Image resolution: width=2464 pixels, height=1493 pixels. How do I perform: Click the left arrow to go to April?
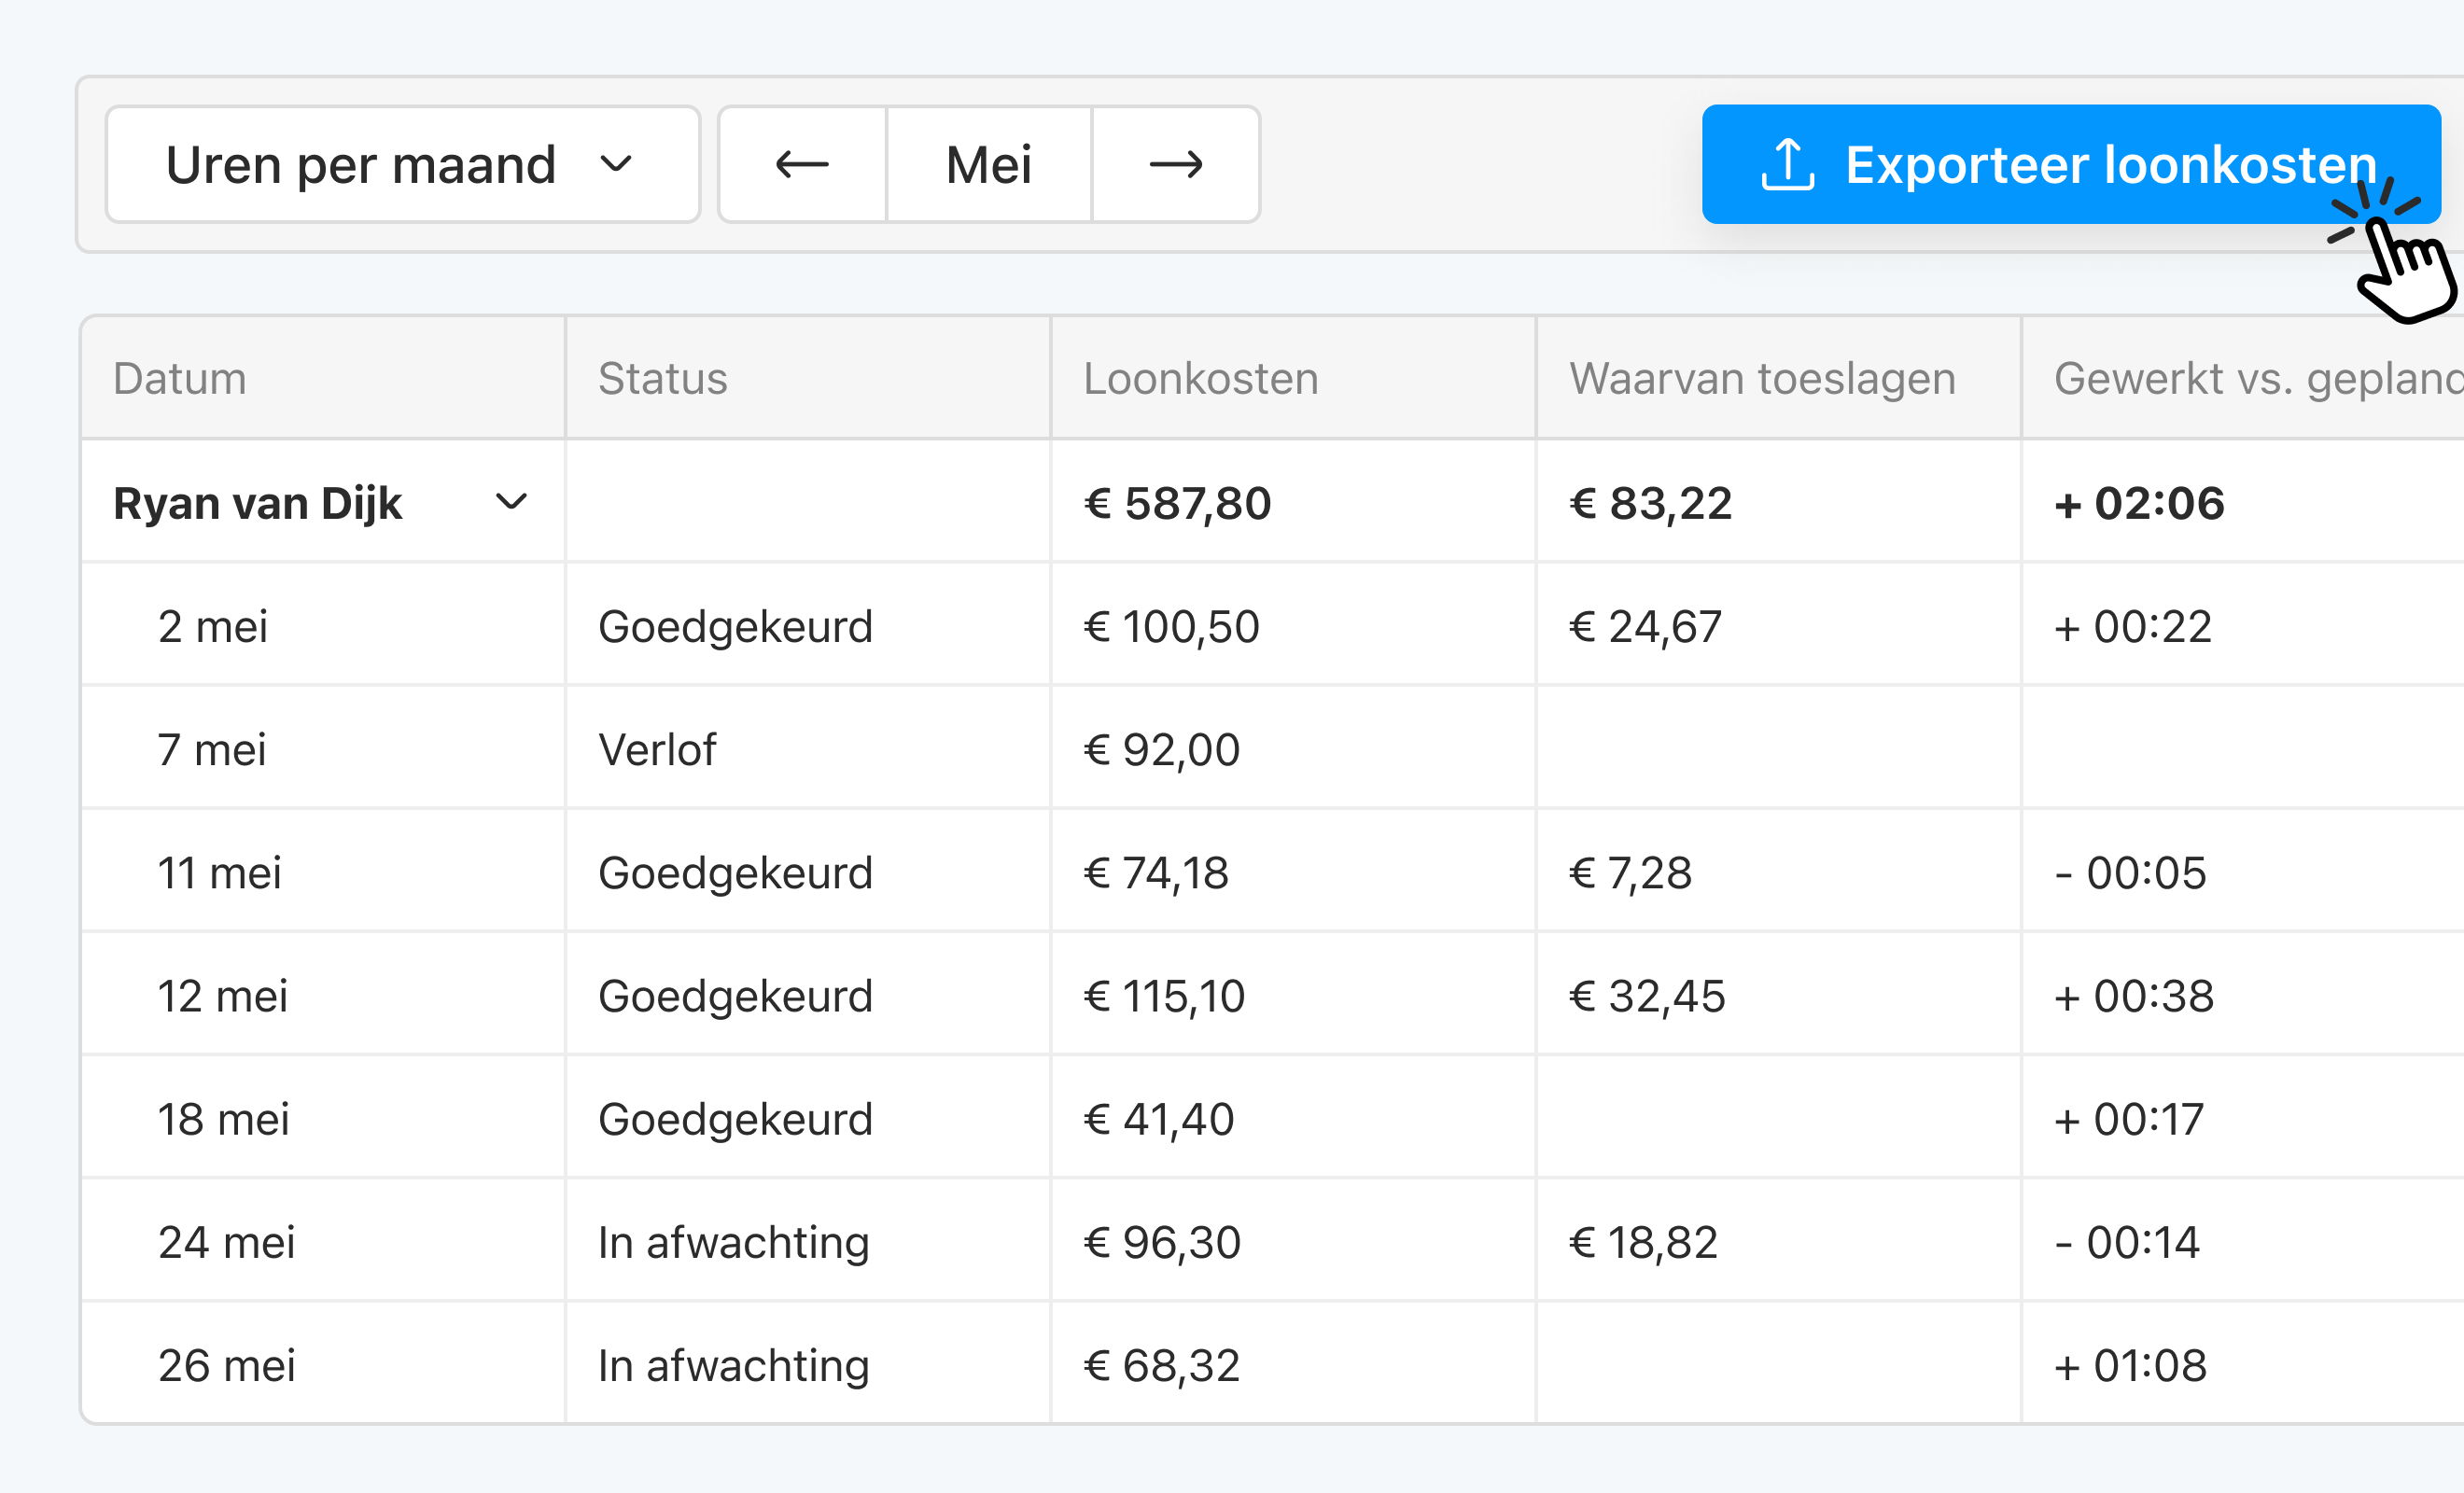click(801, 165)
